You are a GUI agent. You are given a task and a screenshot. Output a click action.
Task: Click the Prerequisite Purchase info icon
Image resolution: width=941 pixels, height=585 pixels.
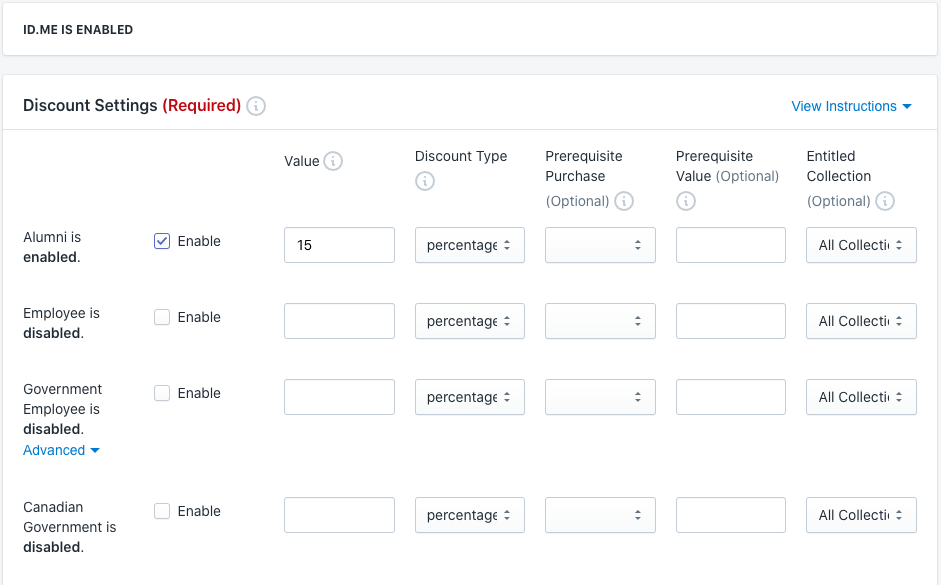[x=624, y=201]
